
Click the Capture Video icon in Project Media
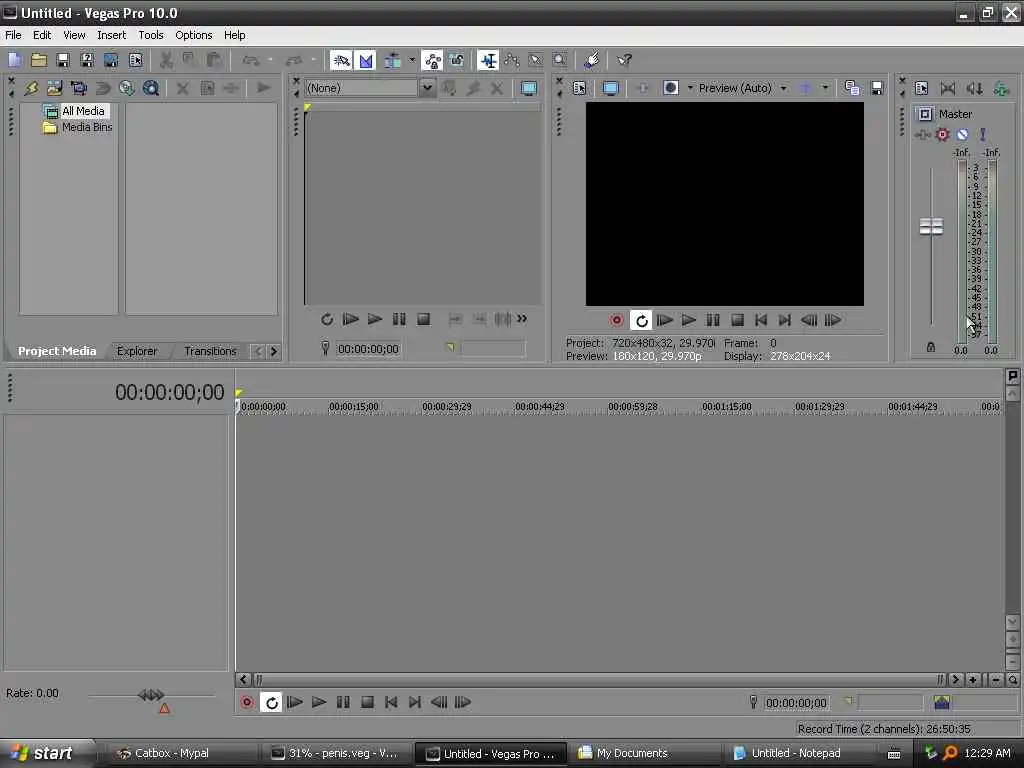pyautogui.click(x=78, y=88)
